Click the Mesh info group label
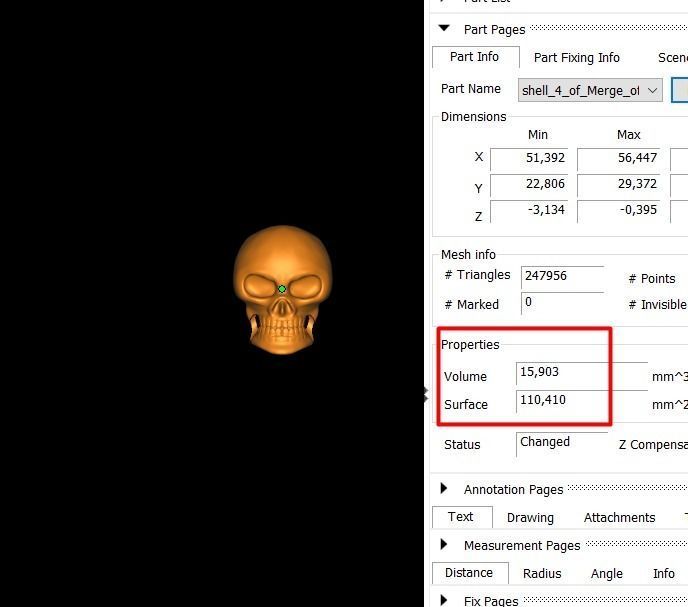 coord(468,255)
